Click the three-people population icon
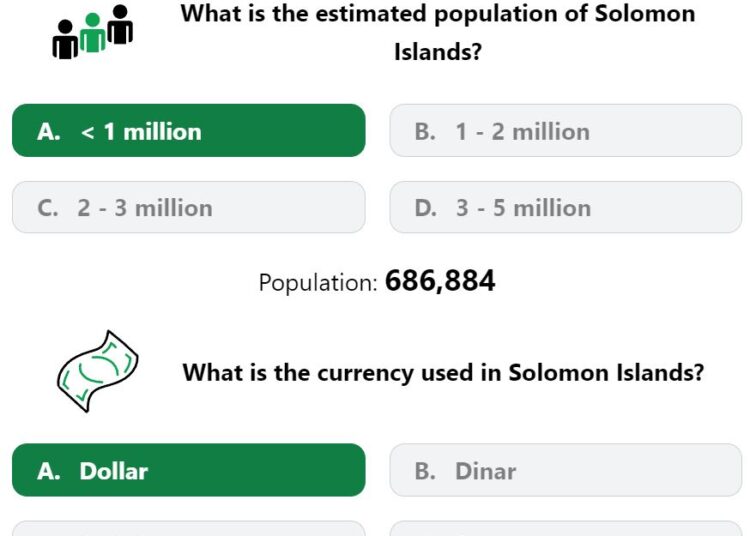750x536 pixels. (x=92, y=32)
